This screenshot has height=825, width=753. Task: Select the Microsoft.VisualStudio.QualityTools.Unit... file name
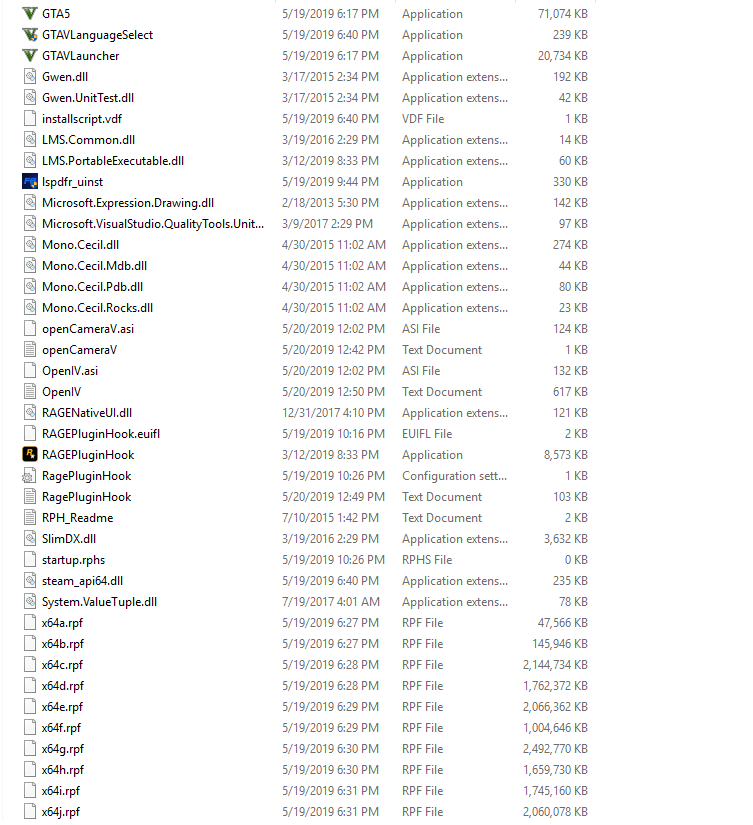pyautogui.click(x=153, y=224)
